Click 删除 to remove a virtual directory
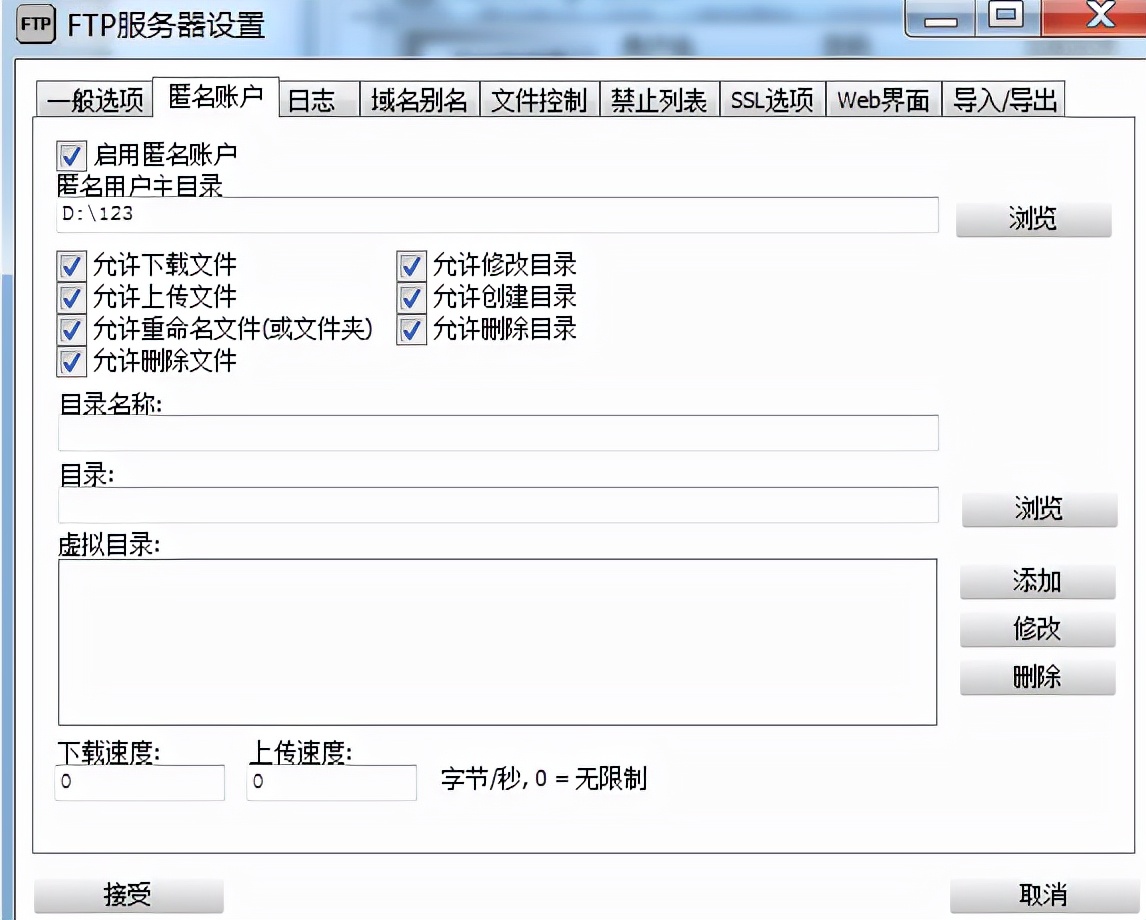The image size is (1146, 920). 1038,677
